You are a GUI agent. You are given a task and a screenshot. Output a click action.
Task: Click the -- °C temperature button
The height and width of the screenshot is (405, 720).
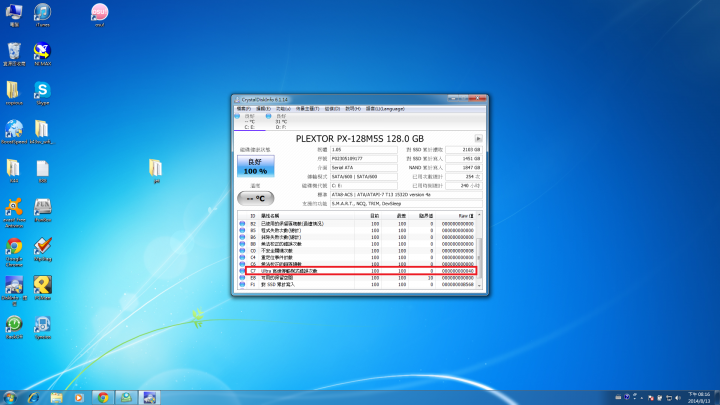tap(256, 198)
